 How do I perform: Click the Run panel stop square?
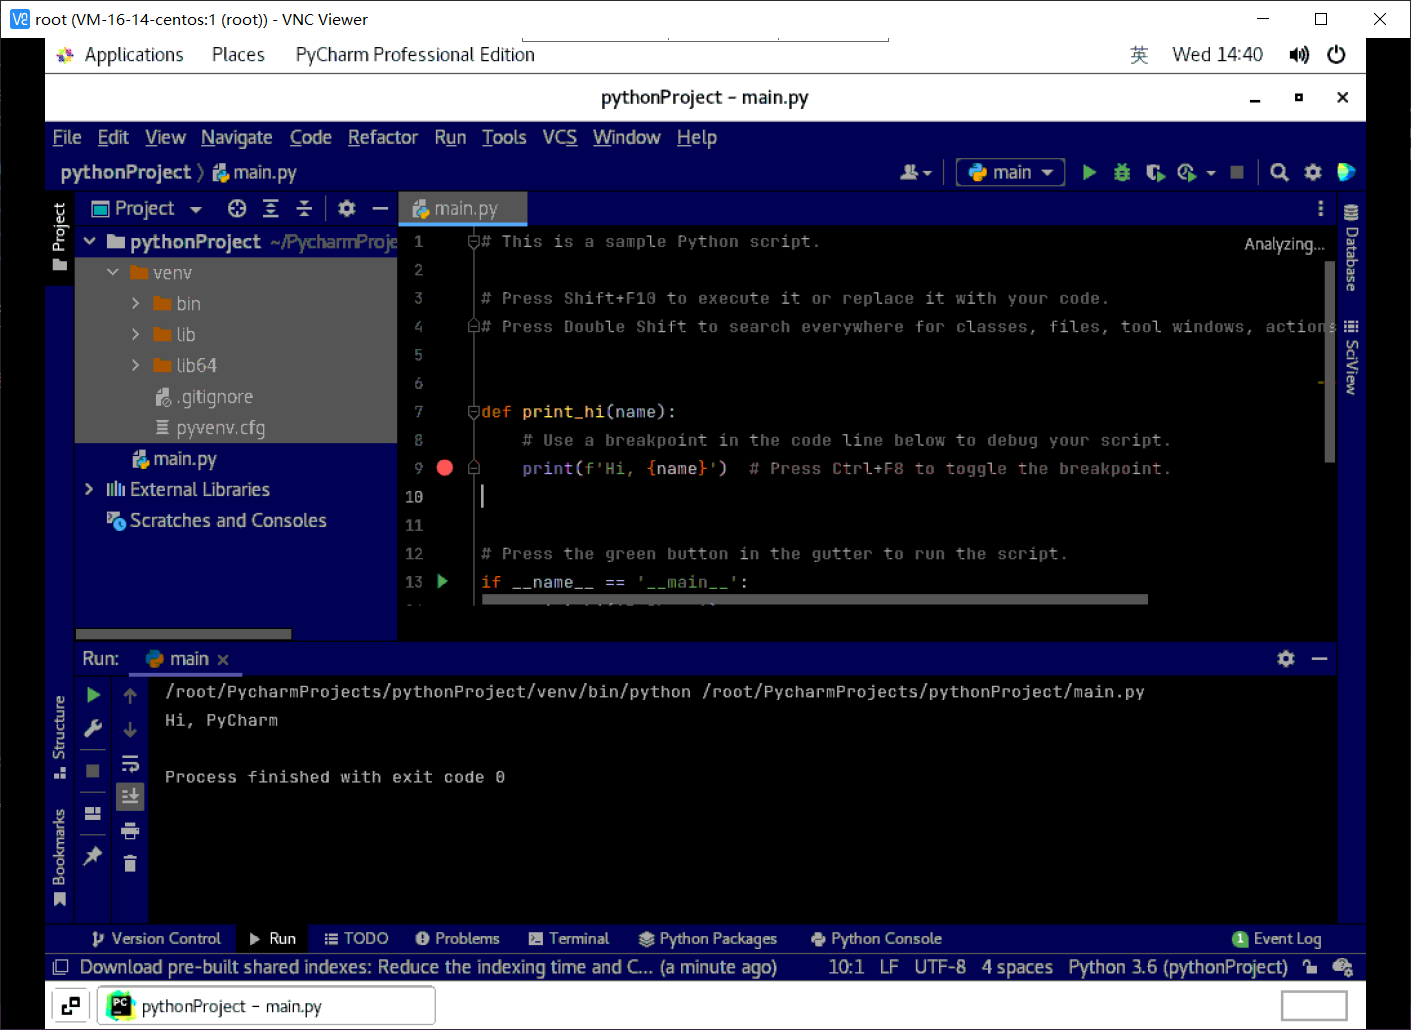click(93, 770)
